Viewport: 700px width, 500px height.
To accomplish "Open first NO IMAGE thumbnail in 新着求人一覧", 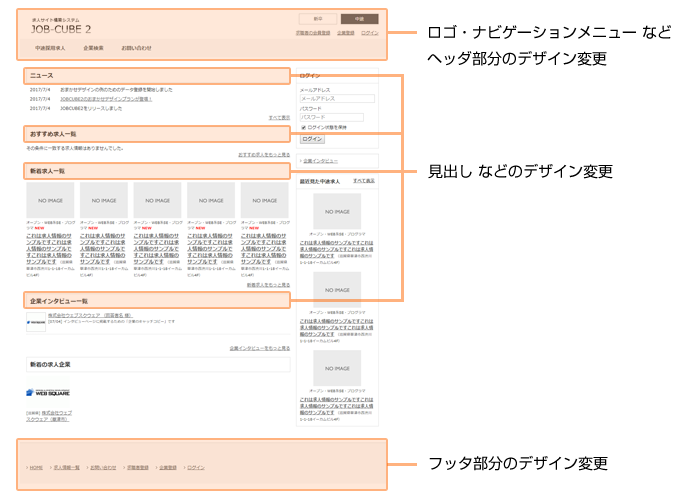I will click(x=50, y=200).
